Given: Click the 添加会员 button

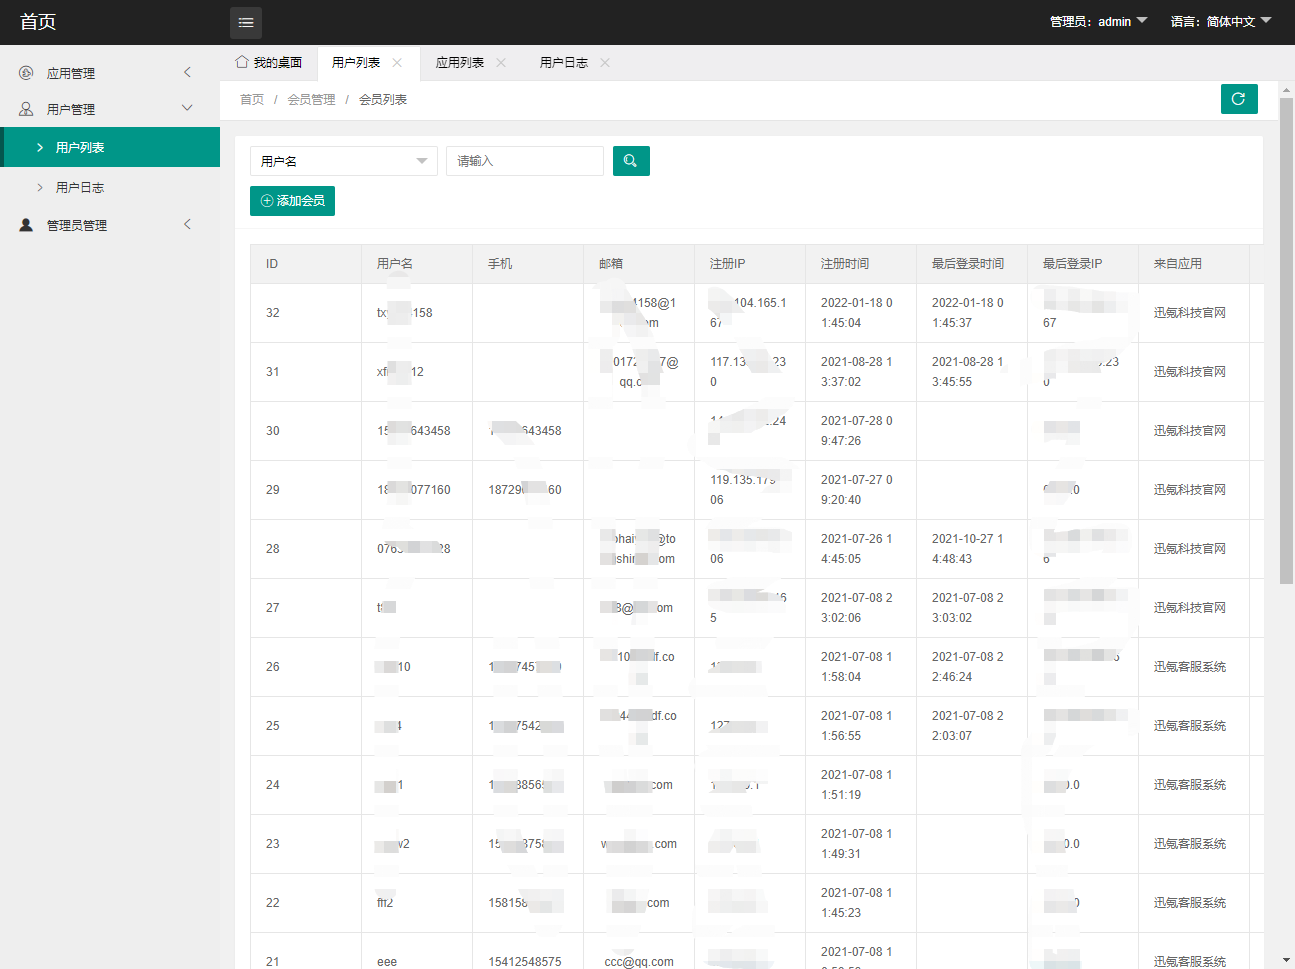Looking at the screenshot, I should [292, 201].
